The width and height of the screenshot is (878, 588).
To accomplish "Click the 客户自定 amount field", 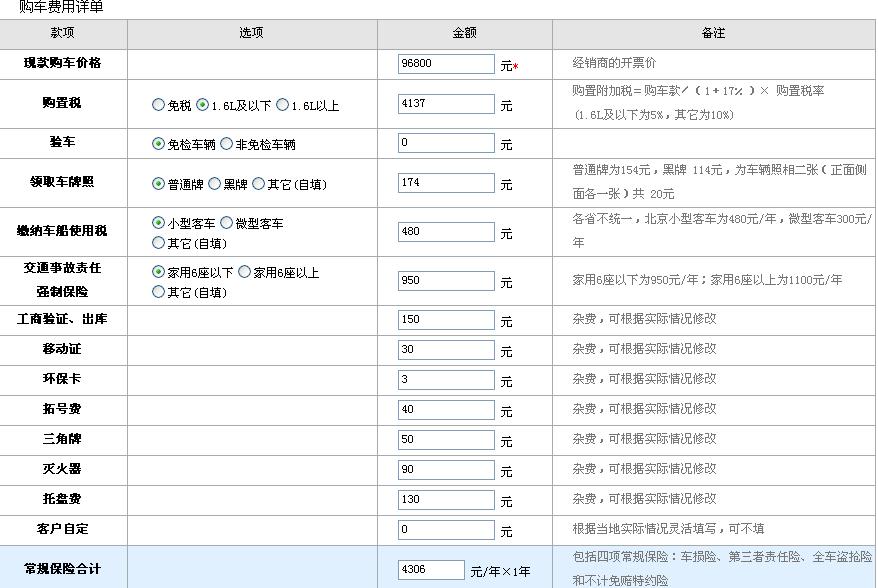I will point(446,530).
